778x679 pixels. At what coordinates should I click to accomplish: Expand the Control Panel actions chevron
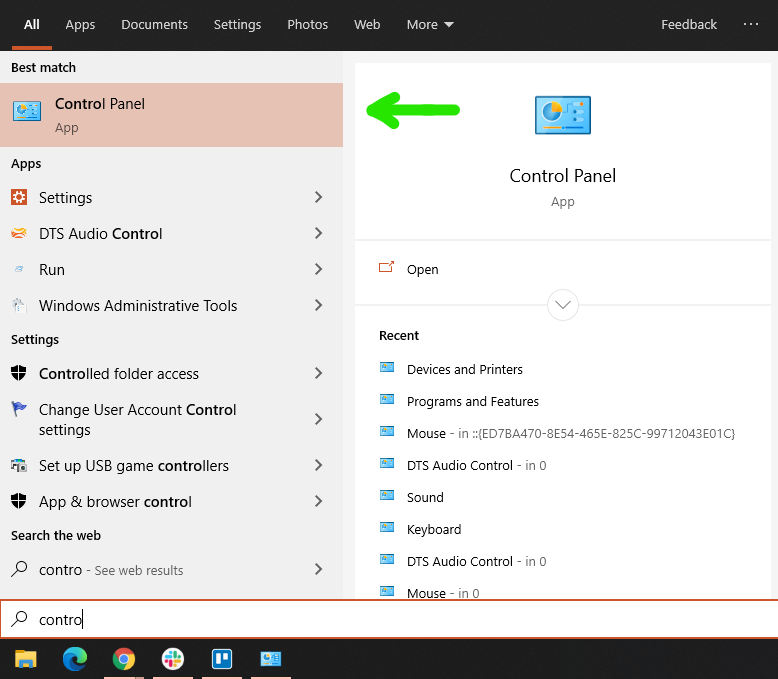tap(563, 305)
